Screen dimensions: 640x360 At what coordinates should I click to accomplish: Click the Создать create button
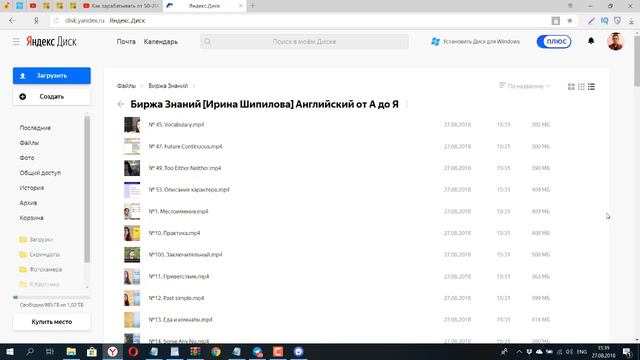click(51, 97)
